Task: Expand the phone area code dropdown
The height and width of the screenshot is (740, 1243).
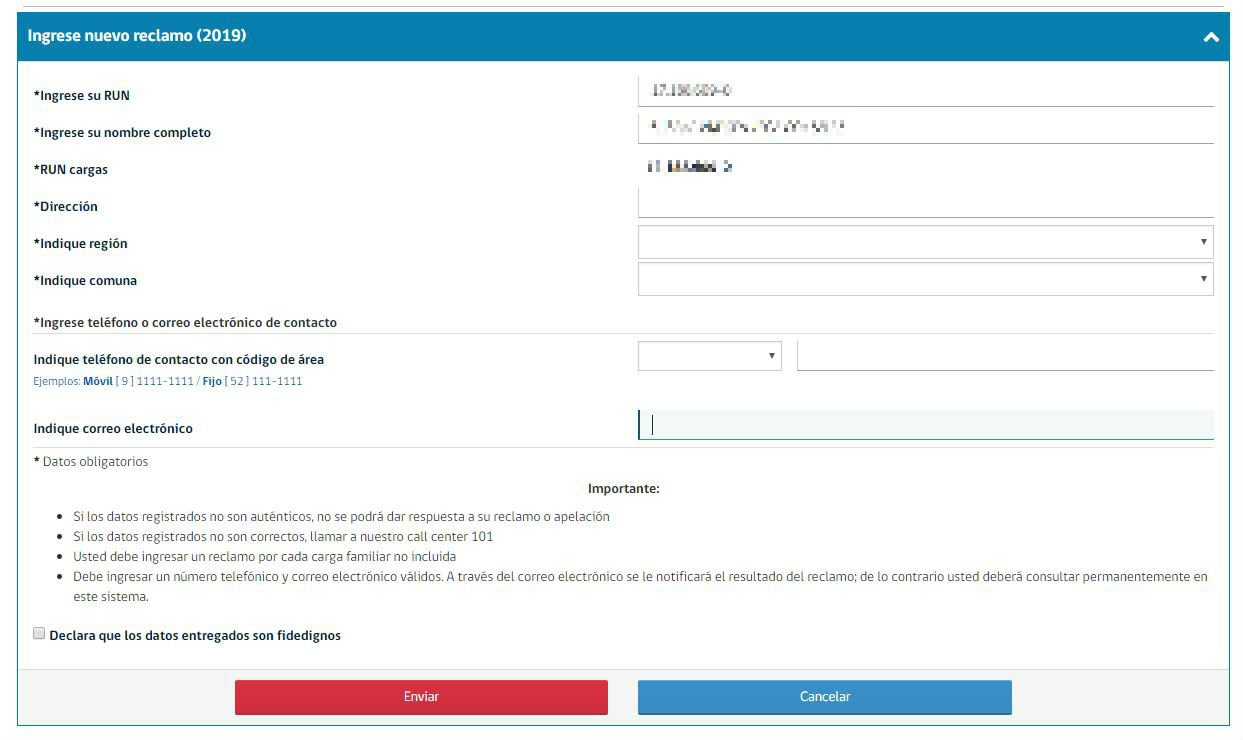Action: (x=709, y=356)
